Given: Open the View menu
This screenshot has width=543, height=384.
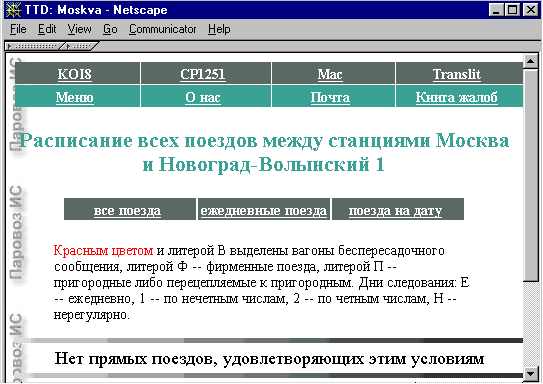Looking at the screenshot, I should pos(79,29).
